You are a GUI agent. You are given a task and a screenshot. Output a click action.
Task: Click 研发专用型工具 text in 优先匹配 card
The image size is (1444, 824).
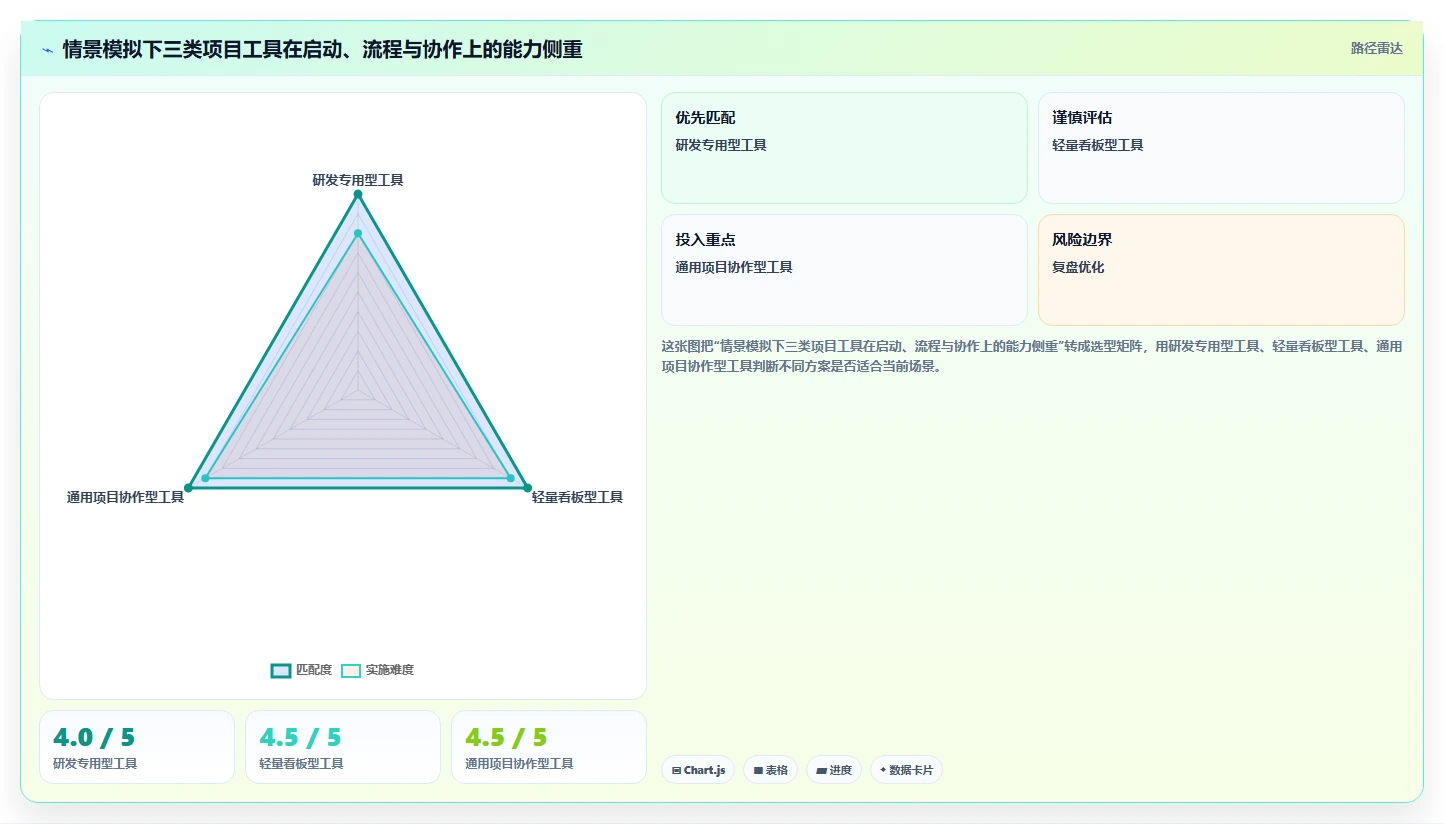pyautogui.click(x=721, y=145)
